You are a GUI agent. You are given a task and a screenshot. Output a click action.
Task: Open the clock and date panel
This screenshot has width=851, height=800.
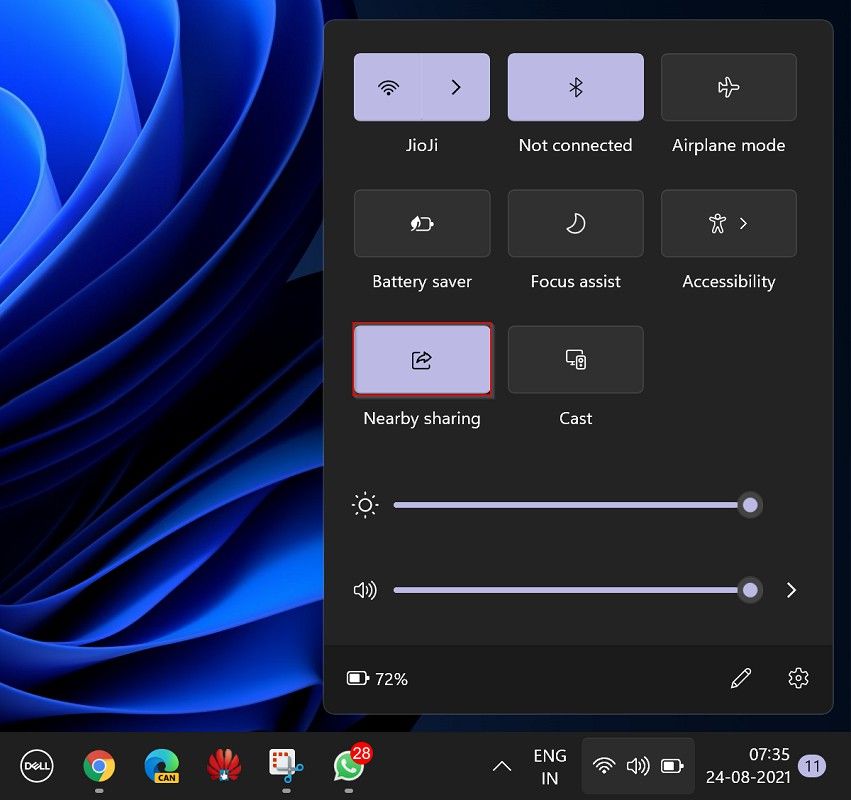[x=752, y=766]
